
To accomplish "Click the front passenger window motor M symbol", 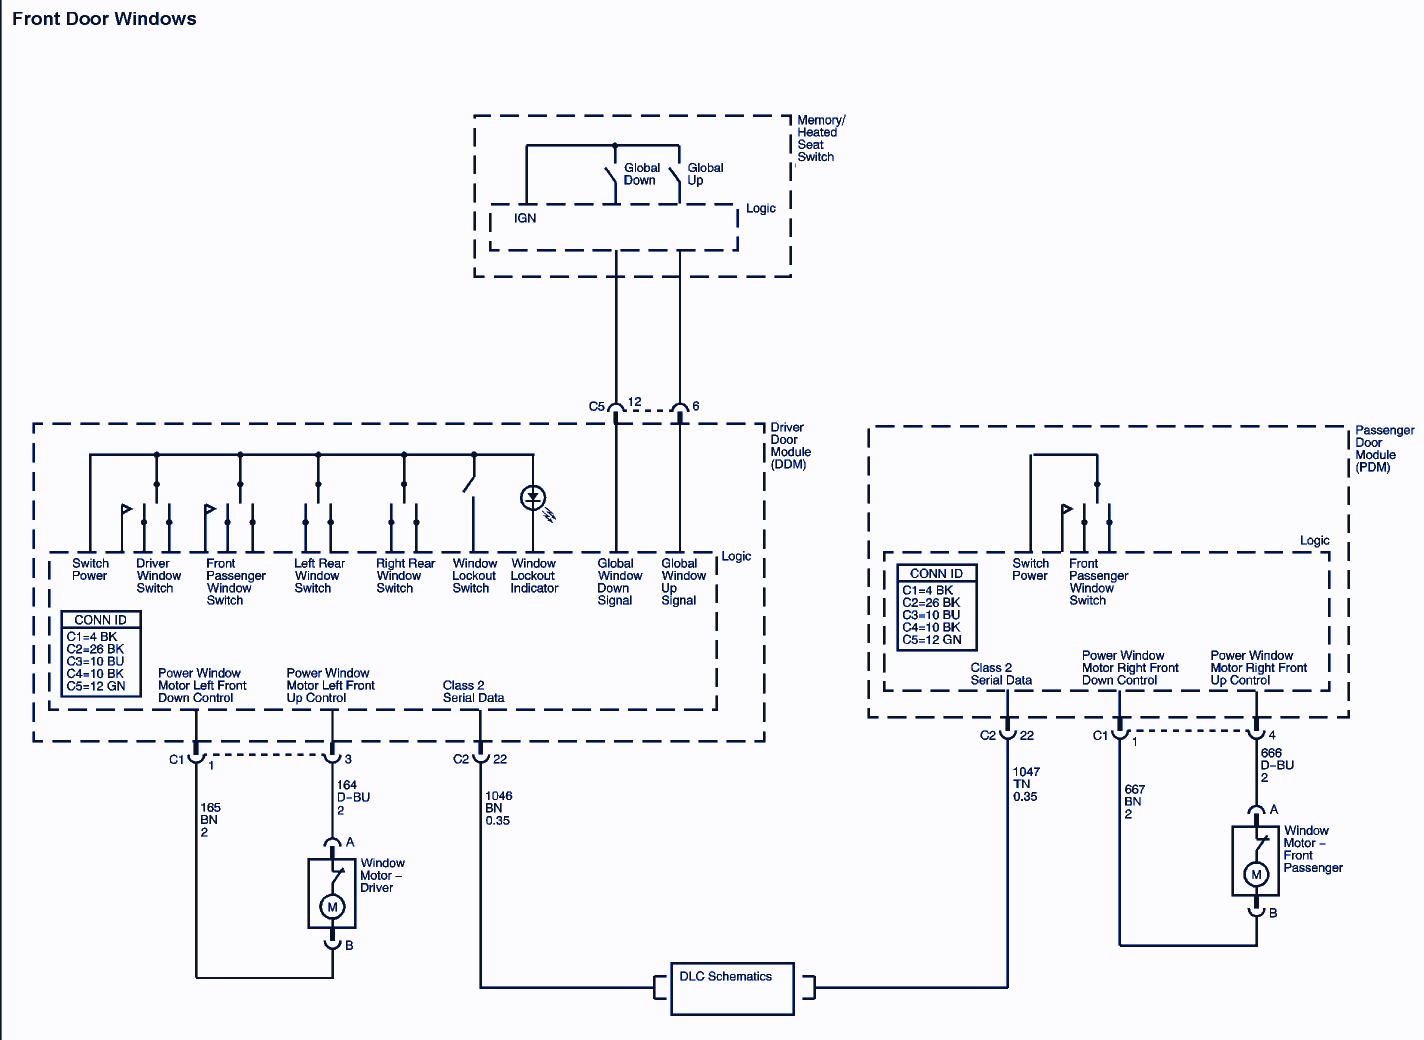I will [1256, 874].
